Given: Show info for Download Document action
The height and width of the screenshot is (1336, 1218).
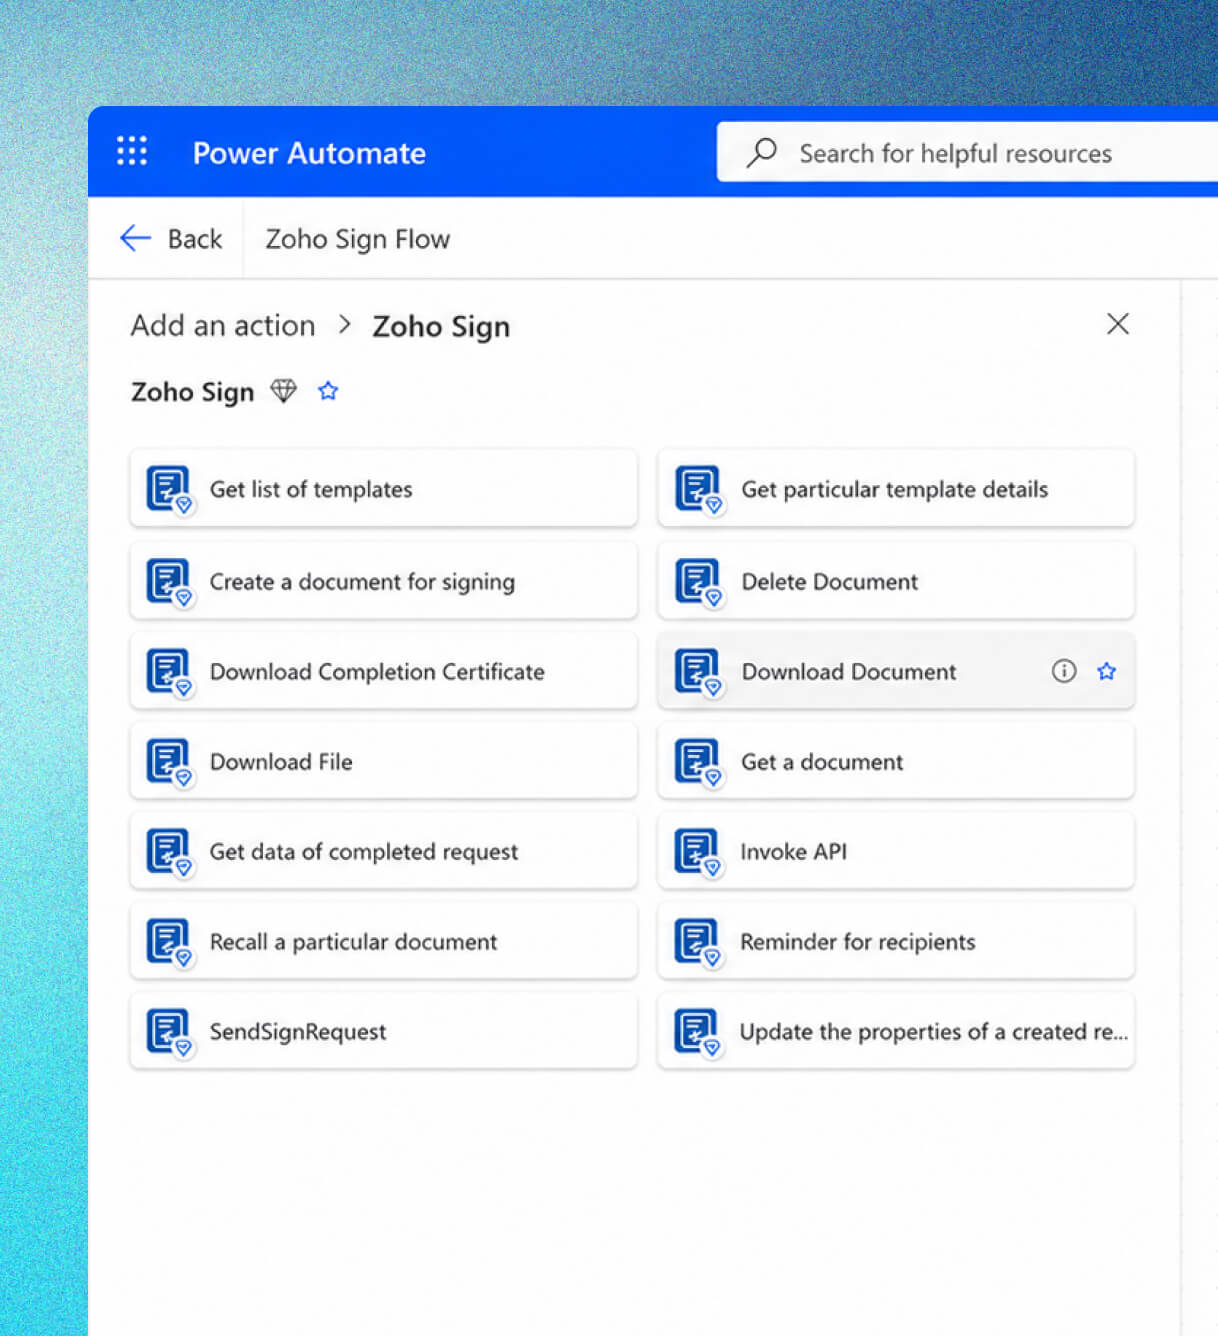Looking at the screenshot, I should pyautogui.click(x=1064, y=671).
